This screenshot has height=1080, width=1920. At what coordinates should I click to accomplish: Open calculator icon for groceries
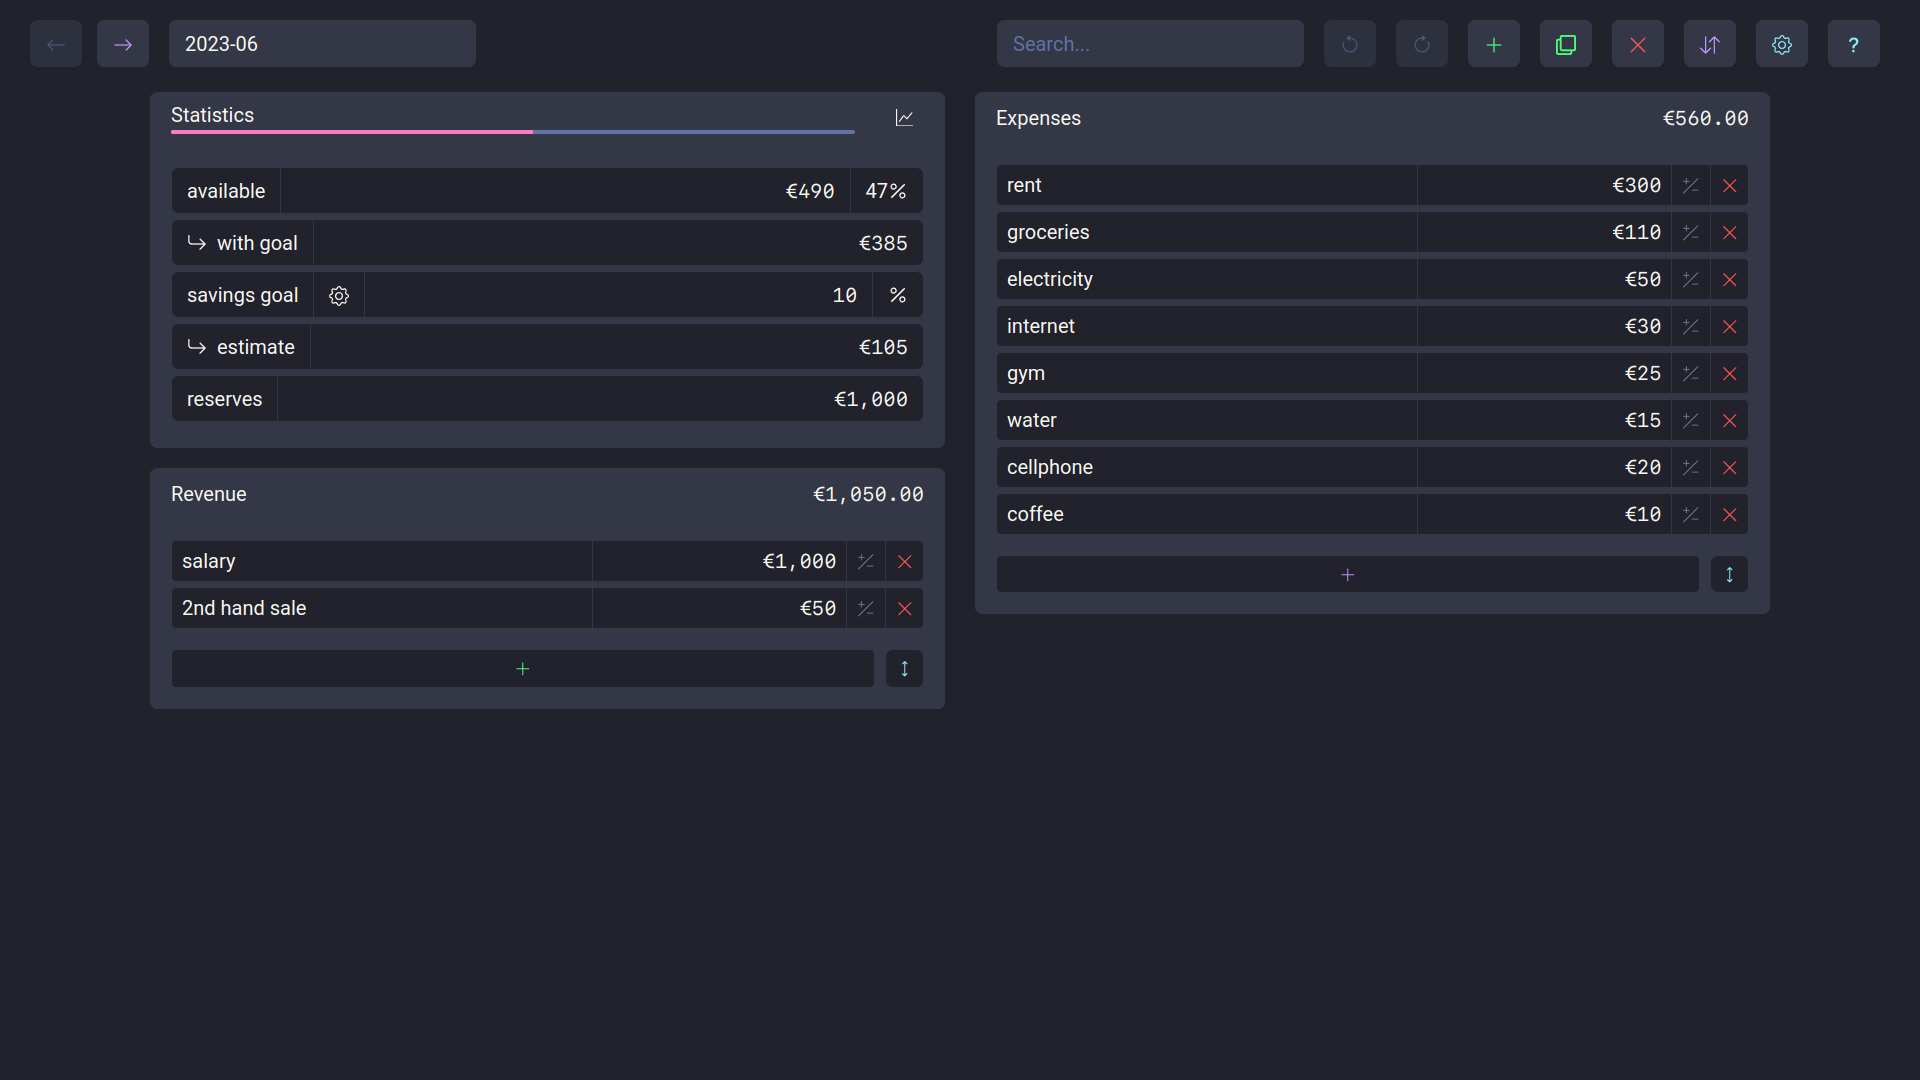click(1690, 232)
